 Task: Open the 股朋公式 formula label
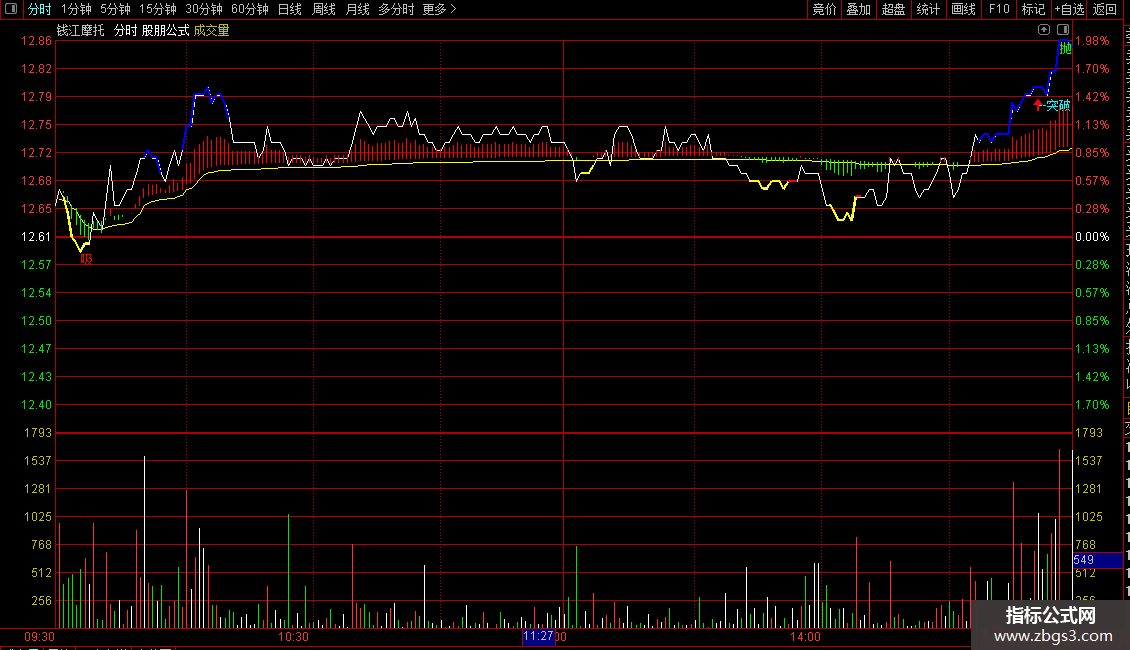(165, 30)
